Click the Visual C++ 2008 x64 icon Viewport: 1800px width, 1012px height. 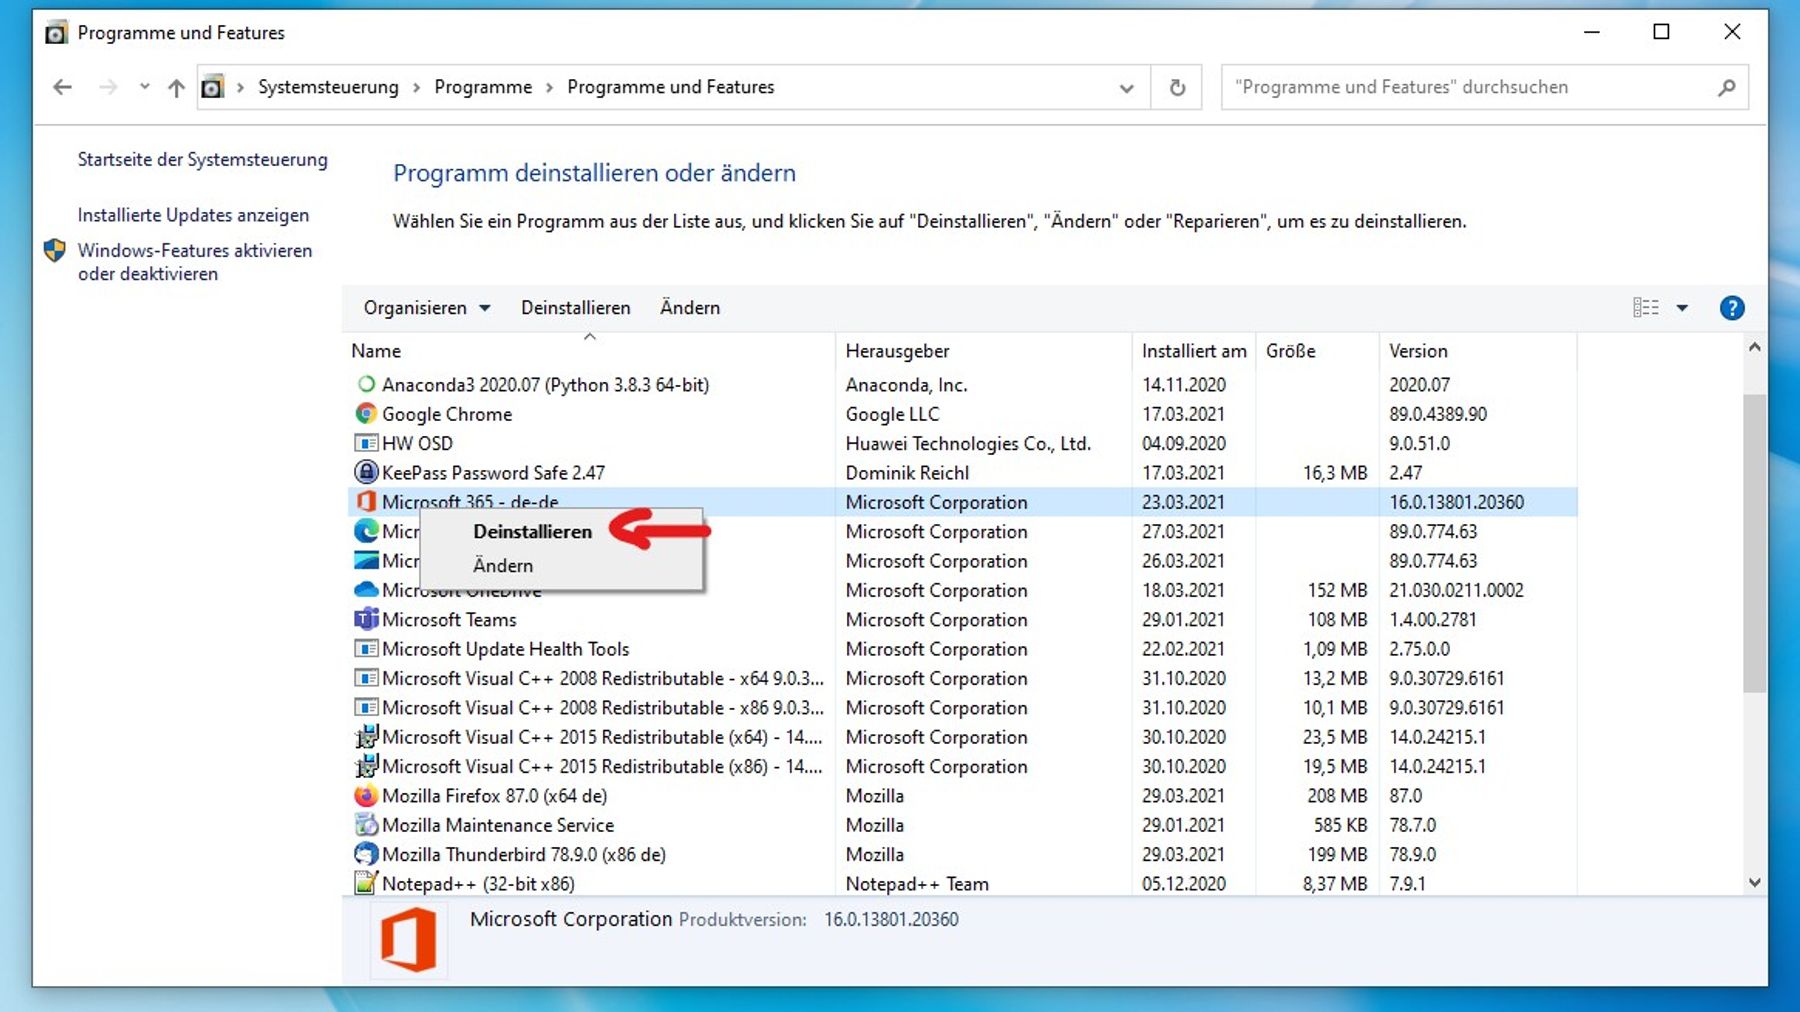[x=366, y=678]
